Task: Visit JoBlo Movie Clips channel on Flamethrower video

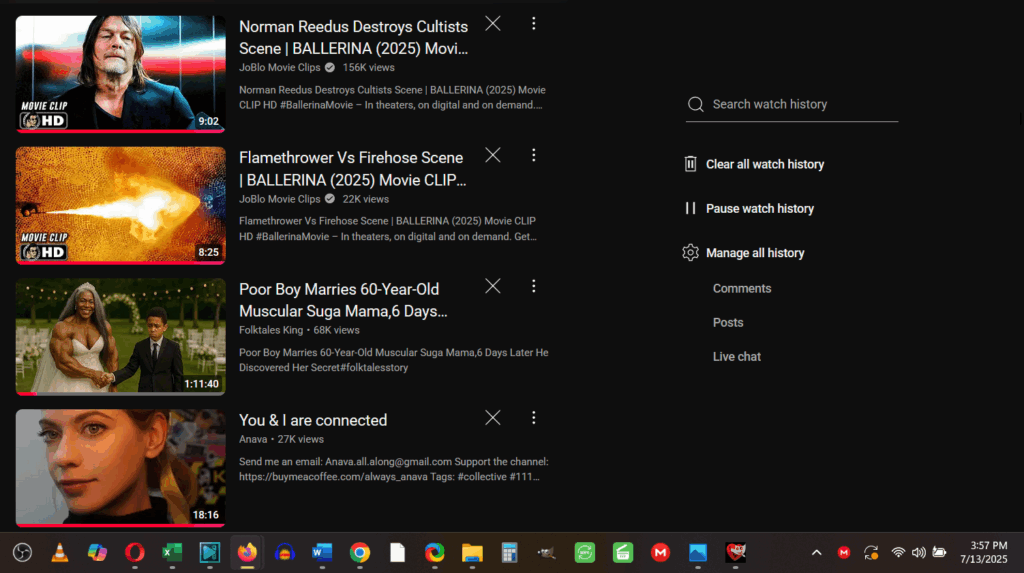Action: pos(280,199)
